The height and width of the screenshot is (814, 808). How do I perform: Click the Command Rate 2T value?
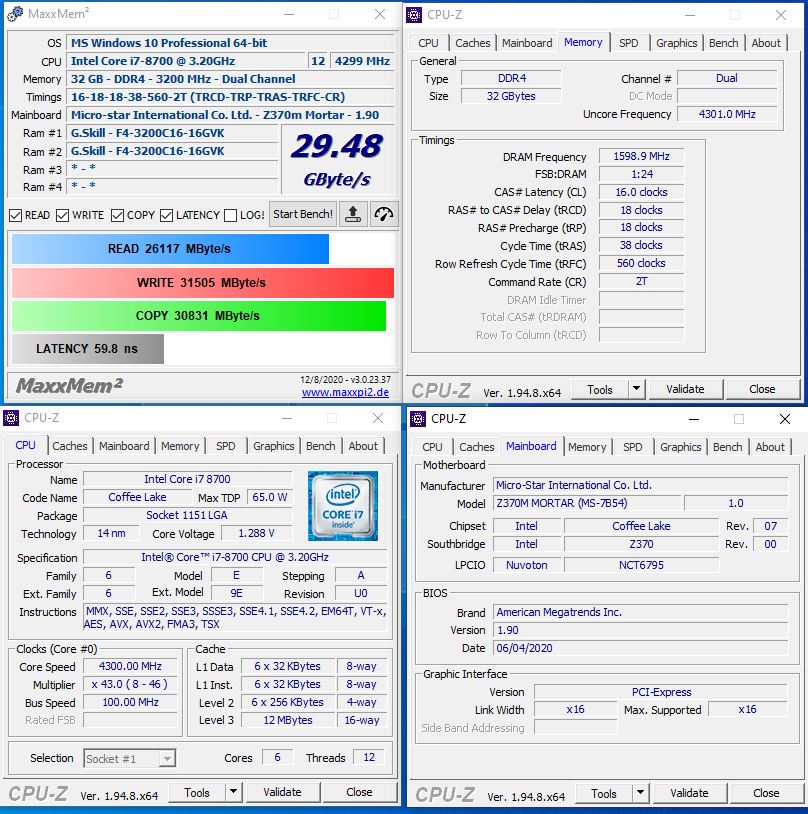point(641,281)
